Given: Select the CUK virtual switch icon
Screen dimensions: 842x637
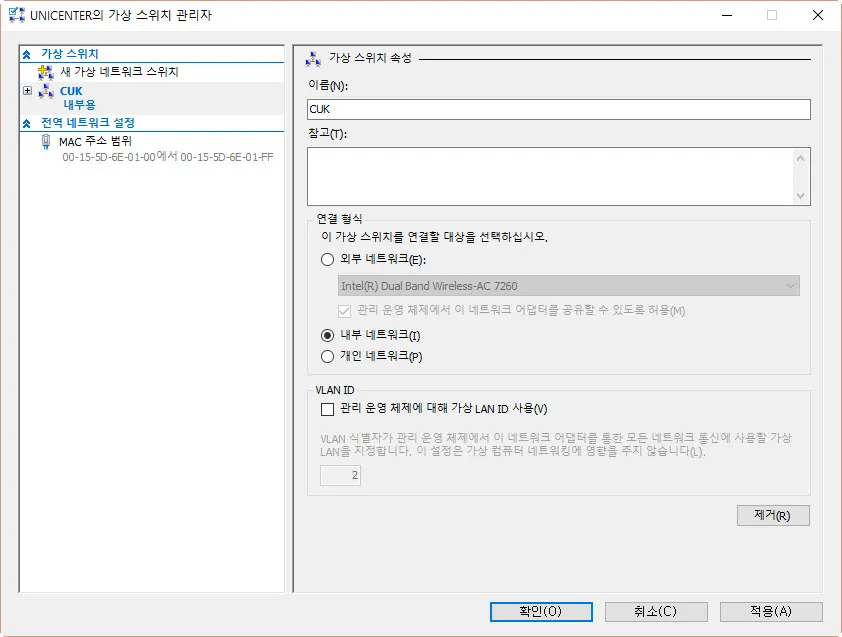Looking at the screenshot, I should pos(44,91).
